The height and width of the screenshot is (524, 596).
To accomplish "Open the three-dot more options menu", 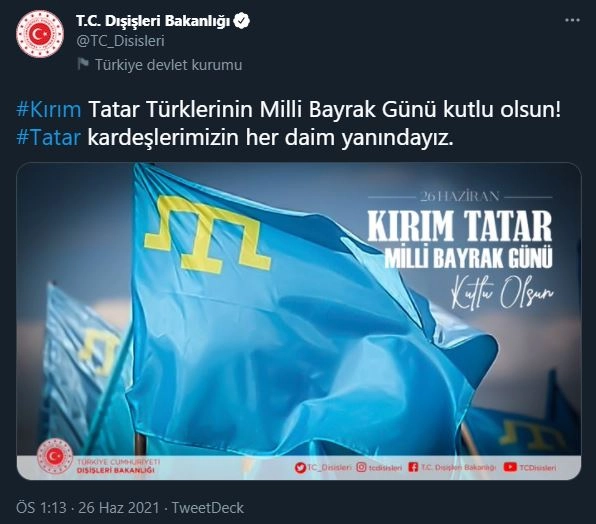I will click(x=572, y=20).
